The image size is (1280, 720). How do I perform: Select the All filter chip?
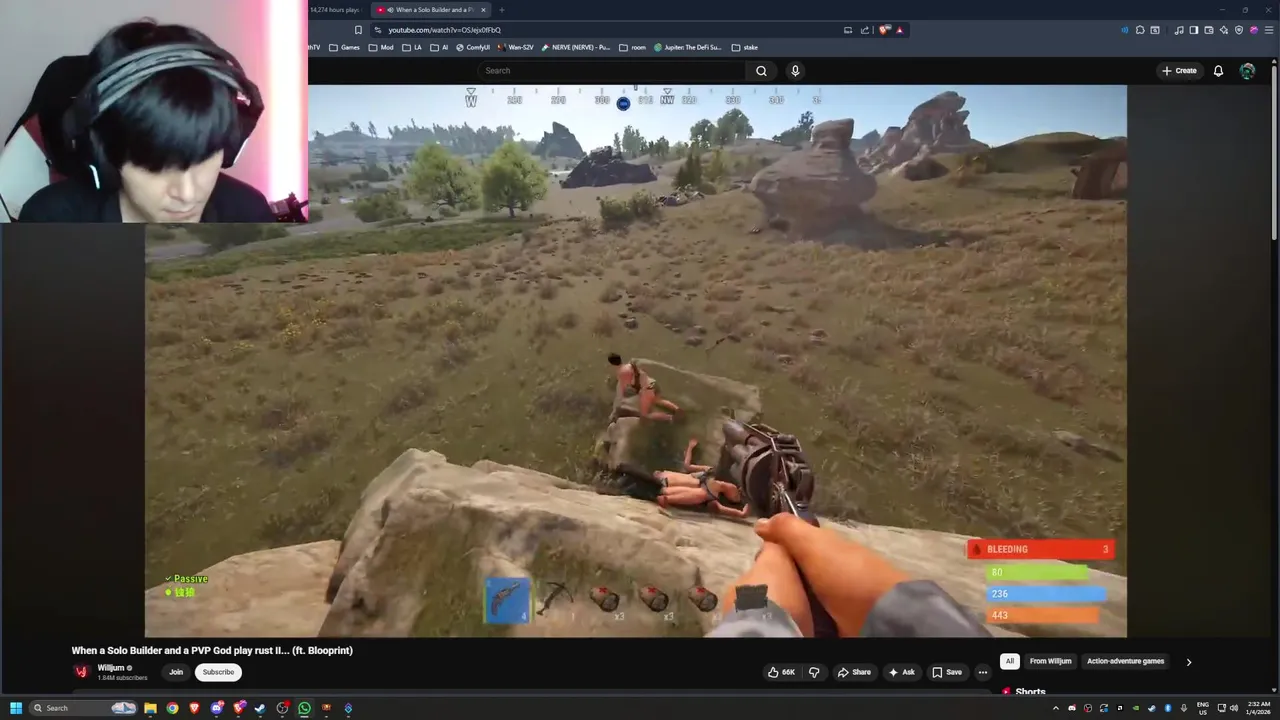[1010, 661]
